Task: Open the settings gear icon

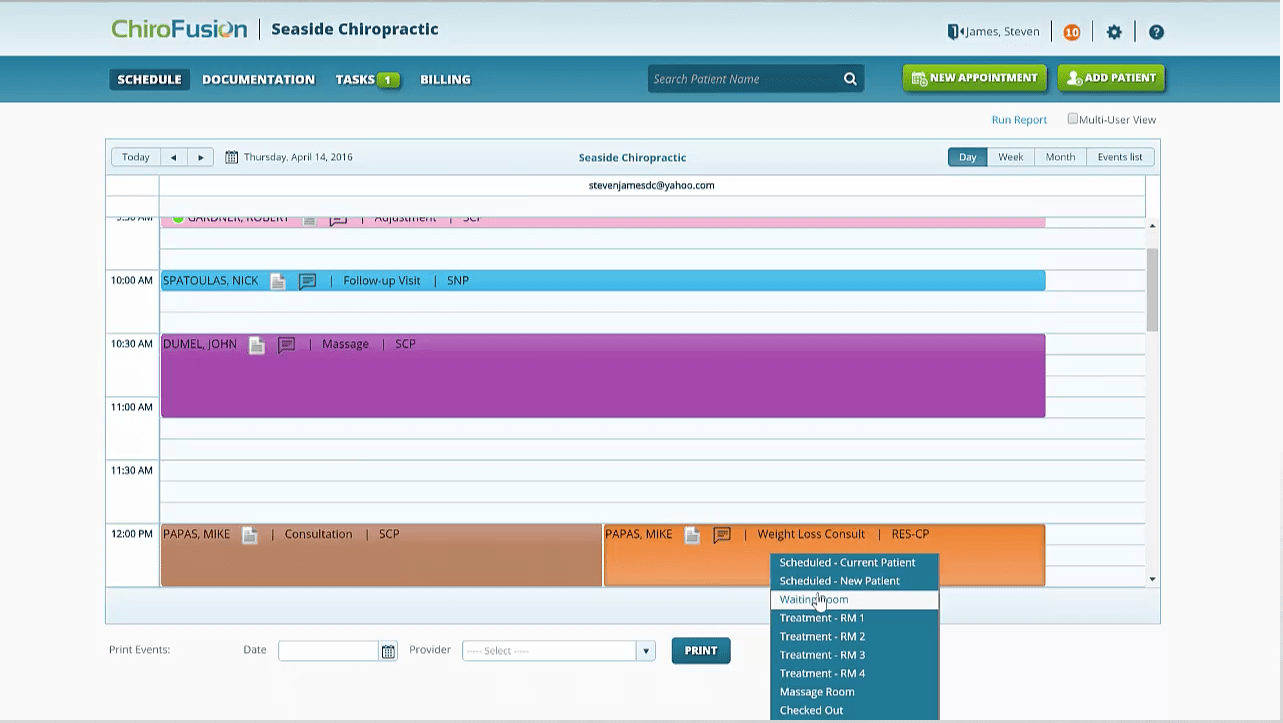Action: tap(1114, 32)
